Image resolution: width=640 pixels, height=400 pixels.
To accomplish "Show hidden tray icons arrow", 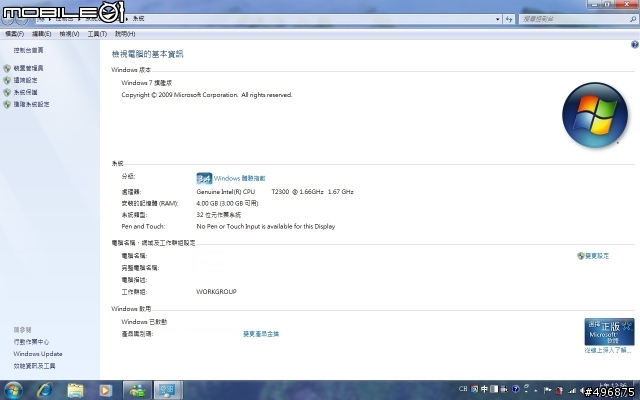I will pyautogui.click(x=536, y=391).
